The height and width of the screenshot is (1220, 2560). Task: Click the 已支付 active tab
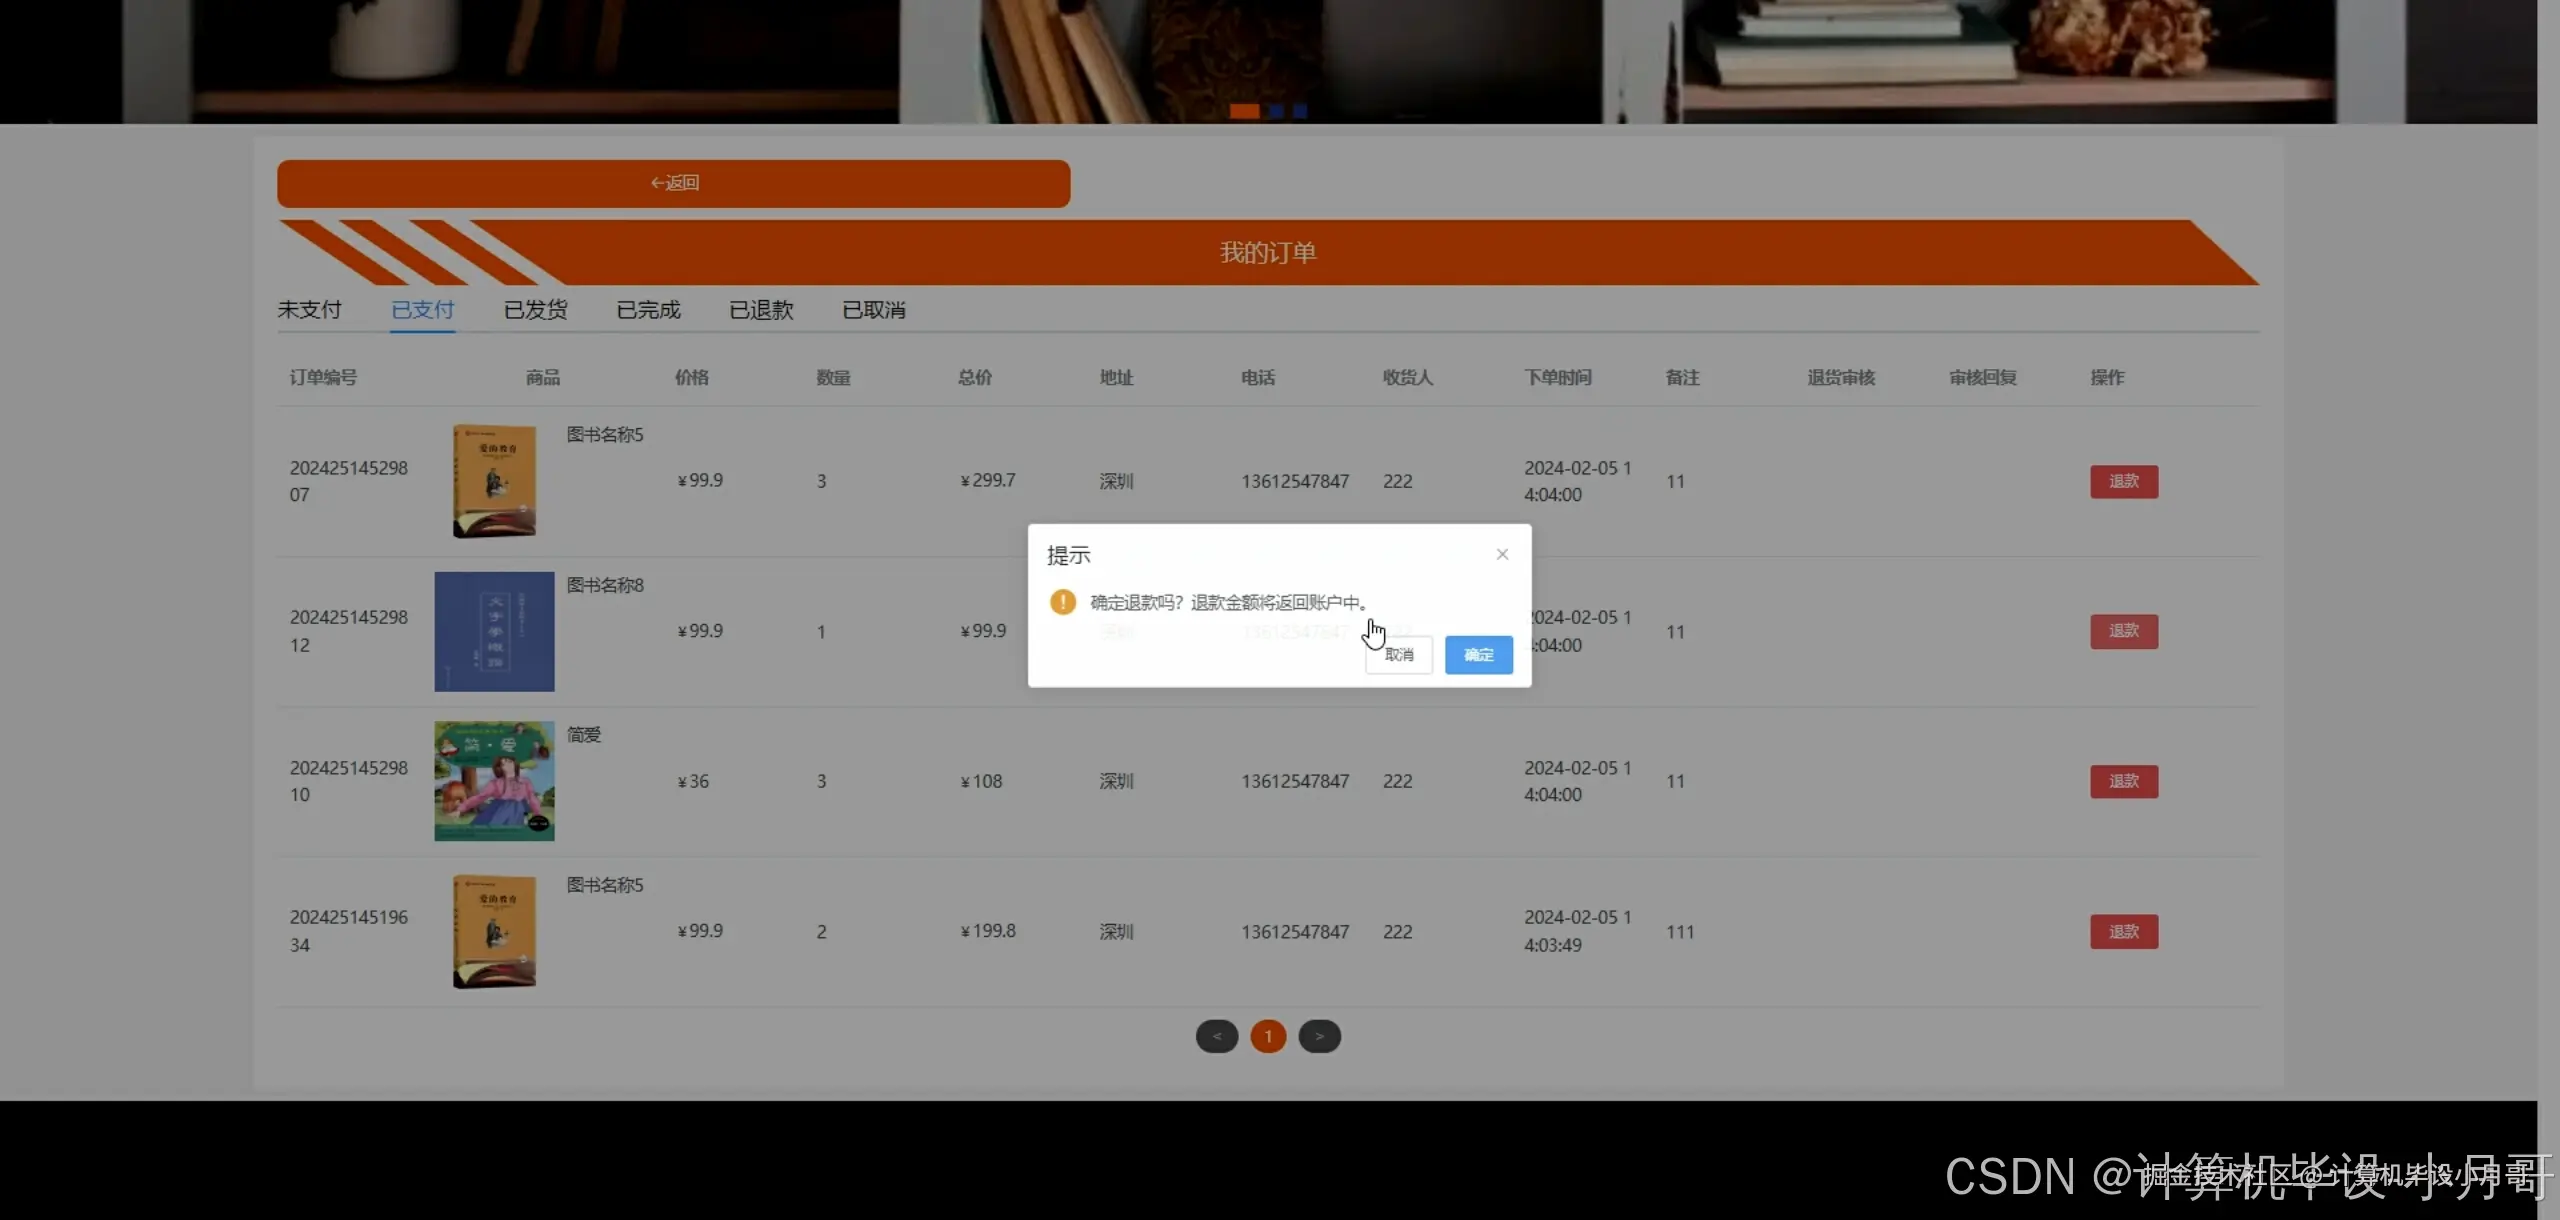422,310
